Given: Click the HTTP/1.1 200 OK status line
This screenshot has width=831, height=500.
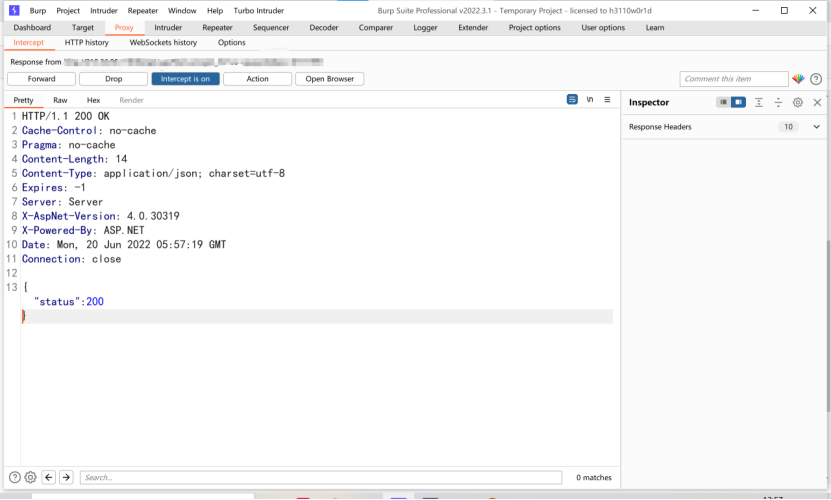Looking at the screenshot, I should tap(66, 116).
